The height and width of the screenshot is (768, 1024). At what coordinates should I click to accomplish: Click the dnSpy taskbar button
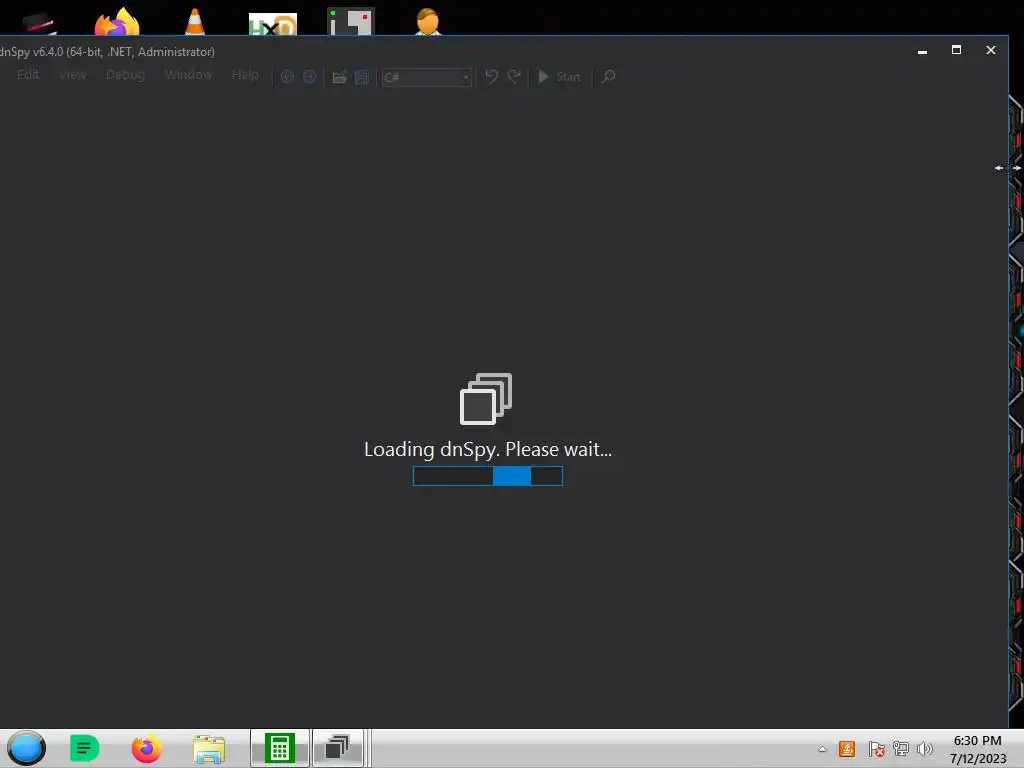tap(338, 748)
